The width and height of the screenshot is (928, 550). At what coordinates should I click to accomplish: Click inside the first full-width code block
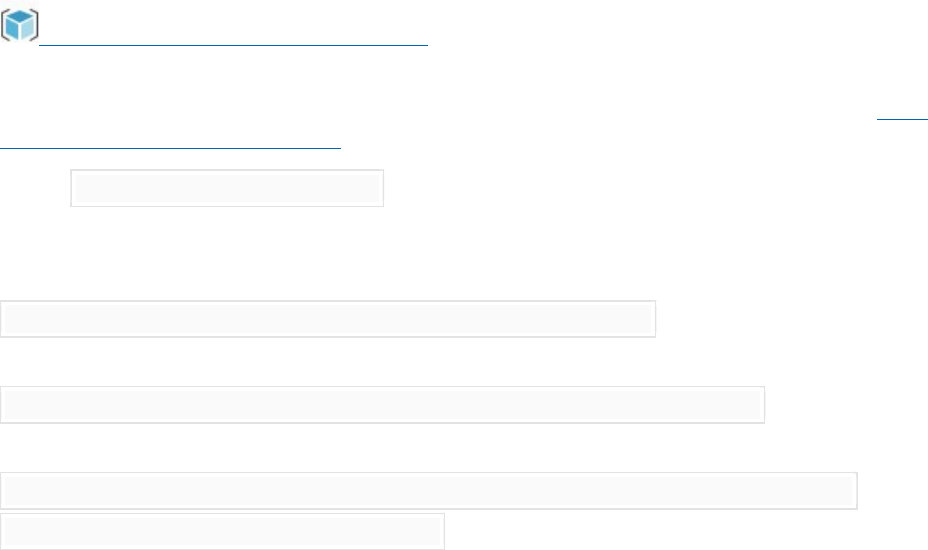click(328, 319)
